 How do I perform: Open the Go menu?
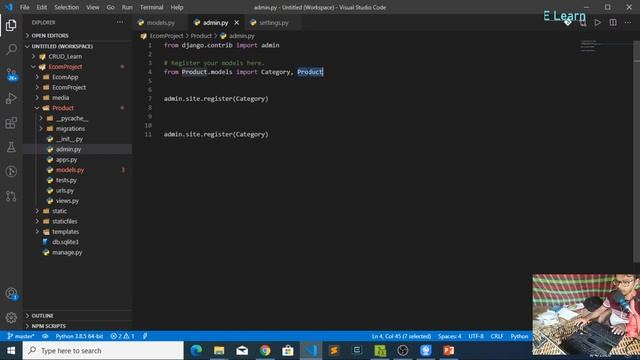coord(111,7)
